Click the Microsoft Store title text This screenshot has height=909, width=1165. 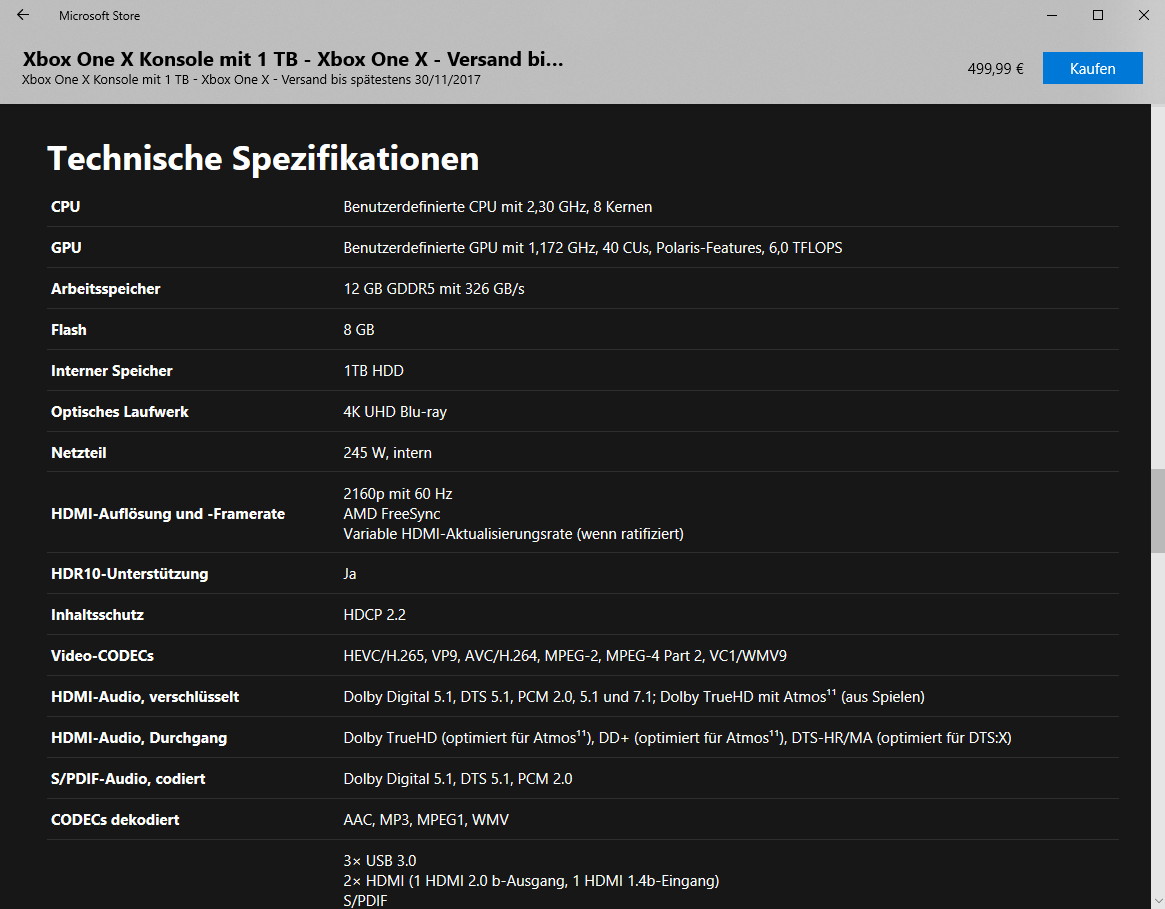[100, 16]
